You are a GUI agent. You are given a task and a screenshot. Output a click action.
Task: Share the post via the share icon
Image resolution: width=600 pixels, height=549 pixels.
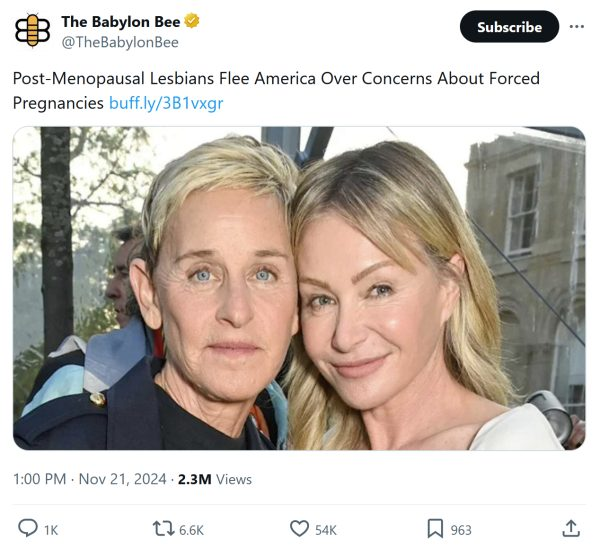(571, 529)
